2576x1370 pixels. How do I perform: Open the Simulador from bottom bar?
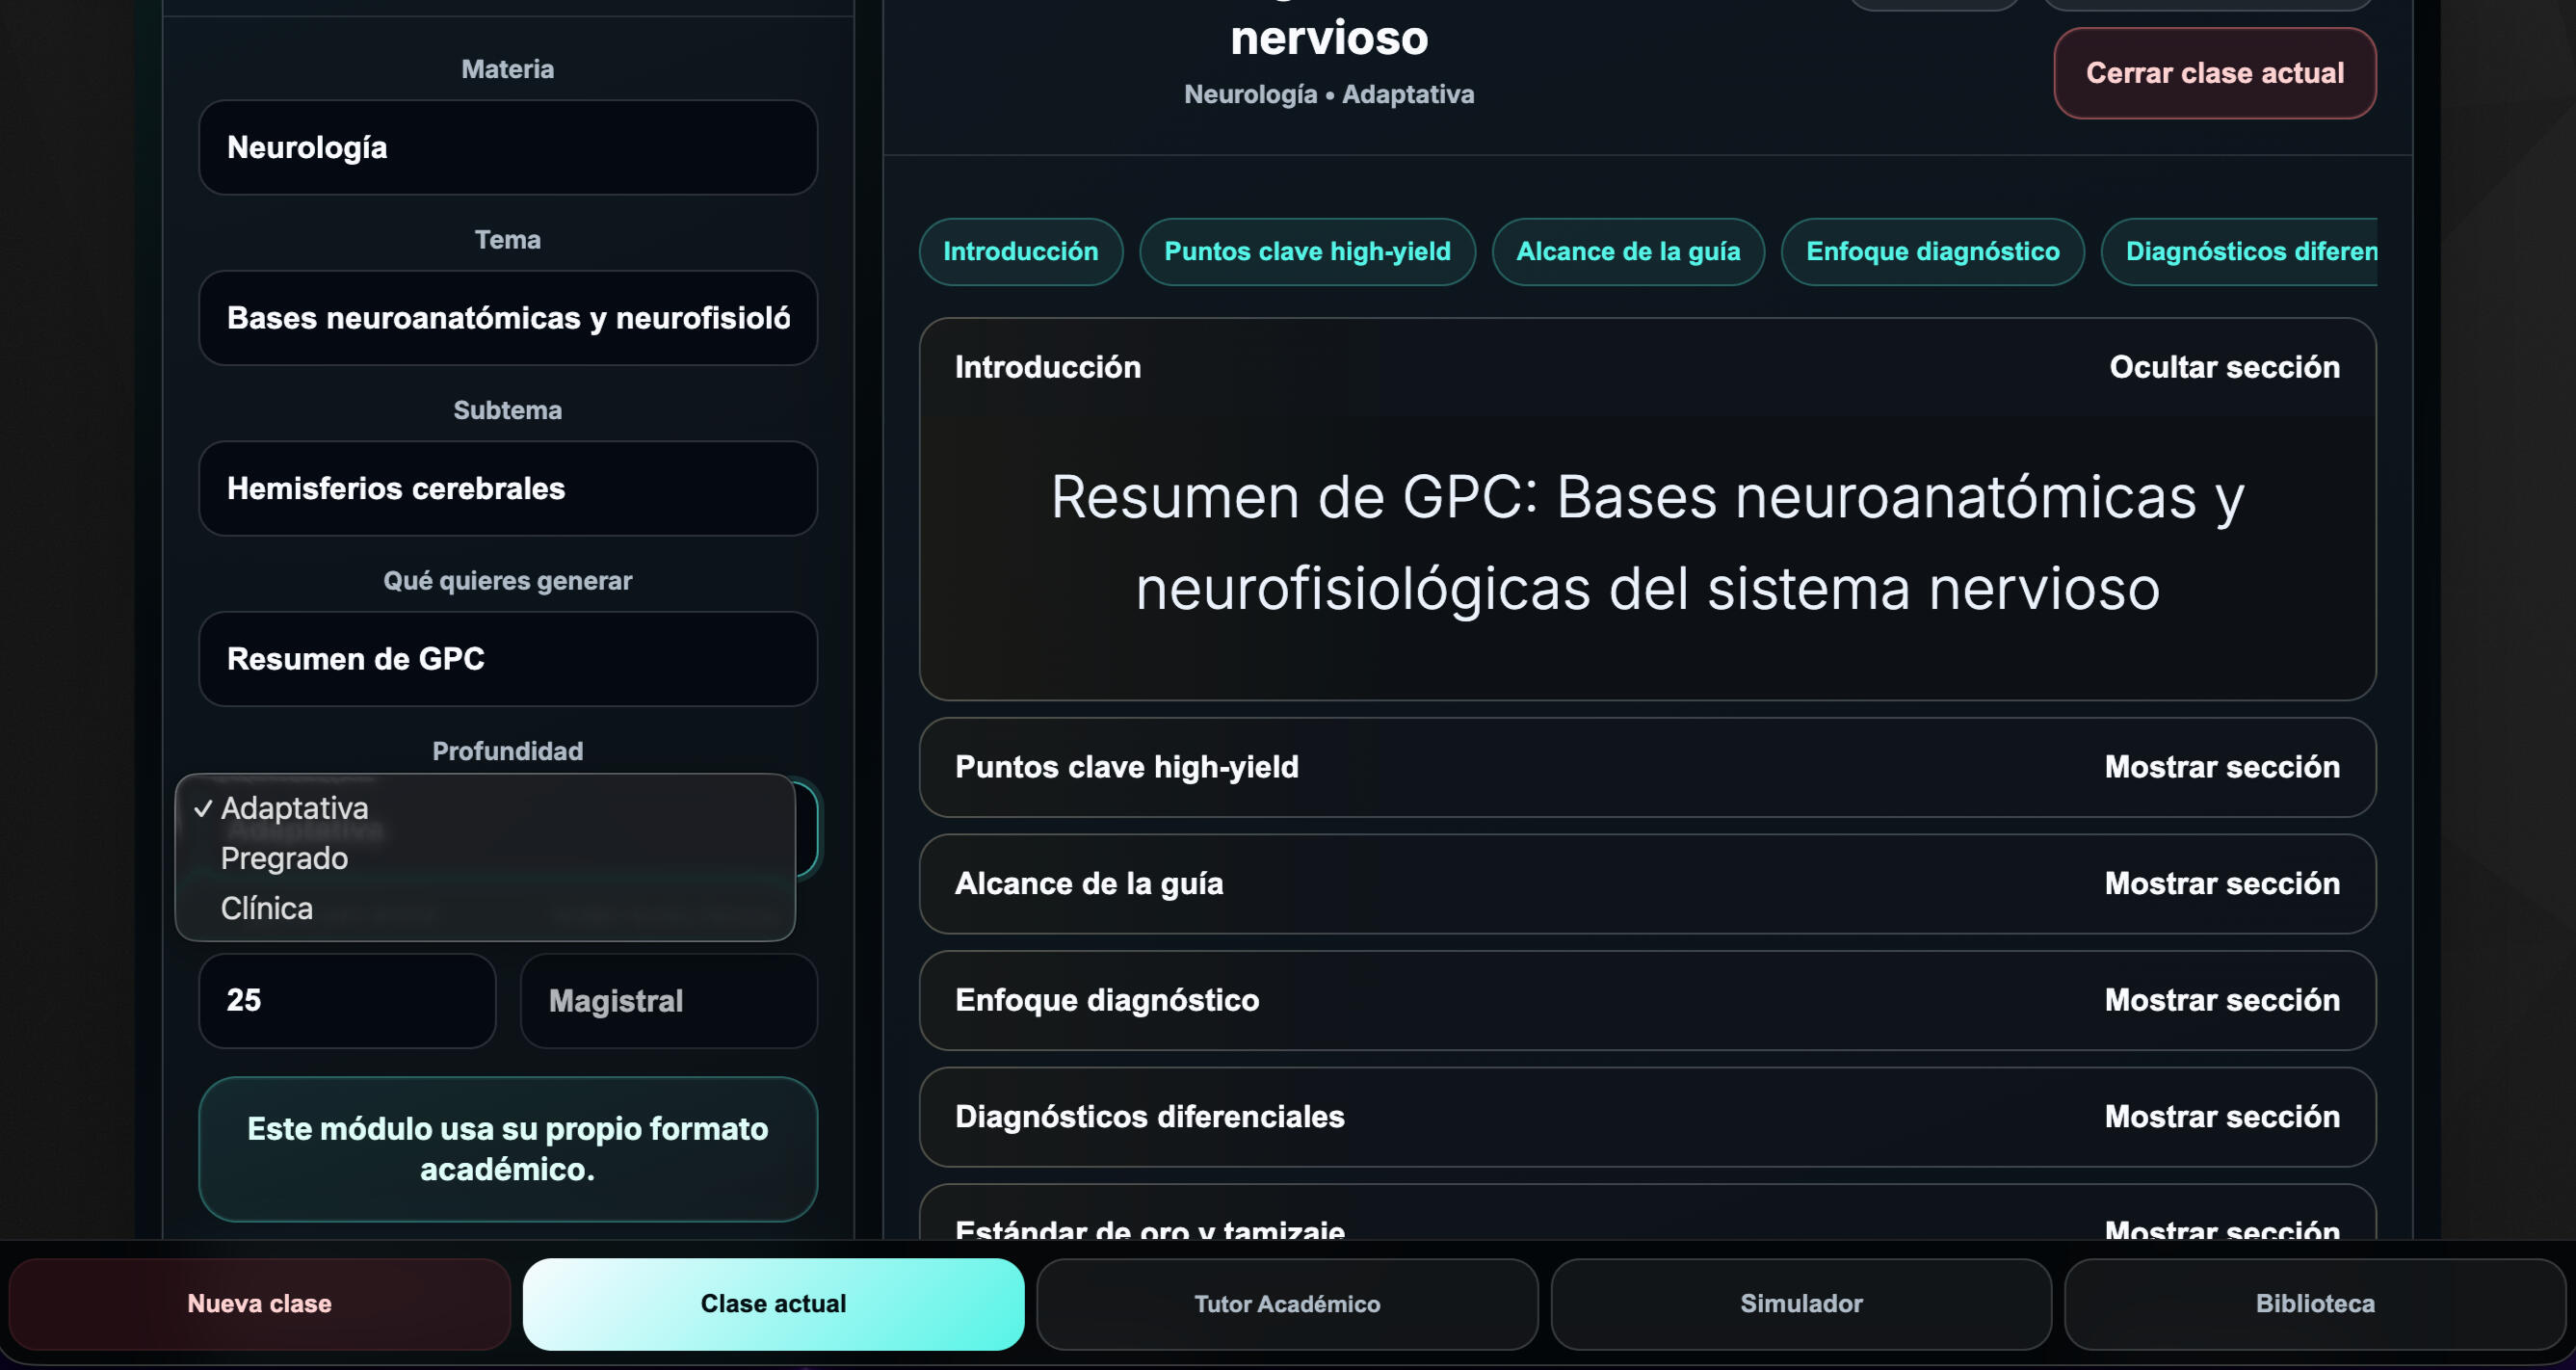1801,1304
